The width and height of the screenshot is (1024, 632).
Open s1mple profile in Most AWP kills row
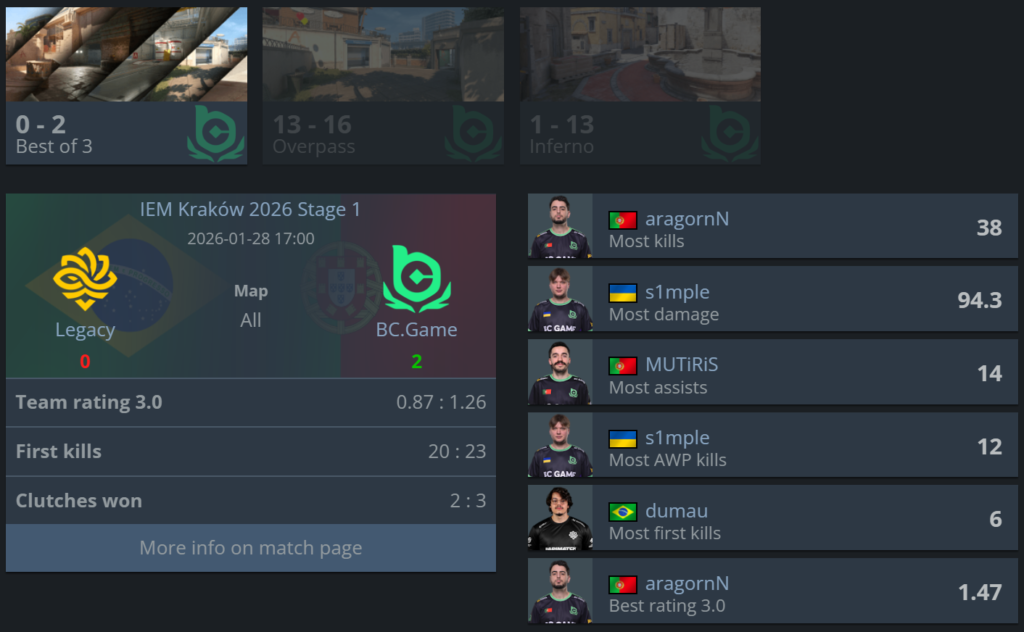click(677, 438)
